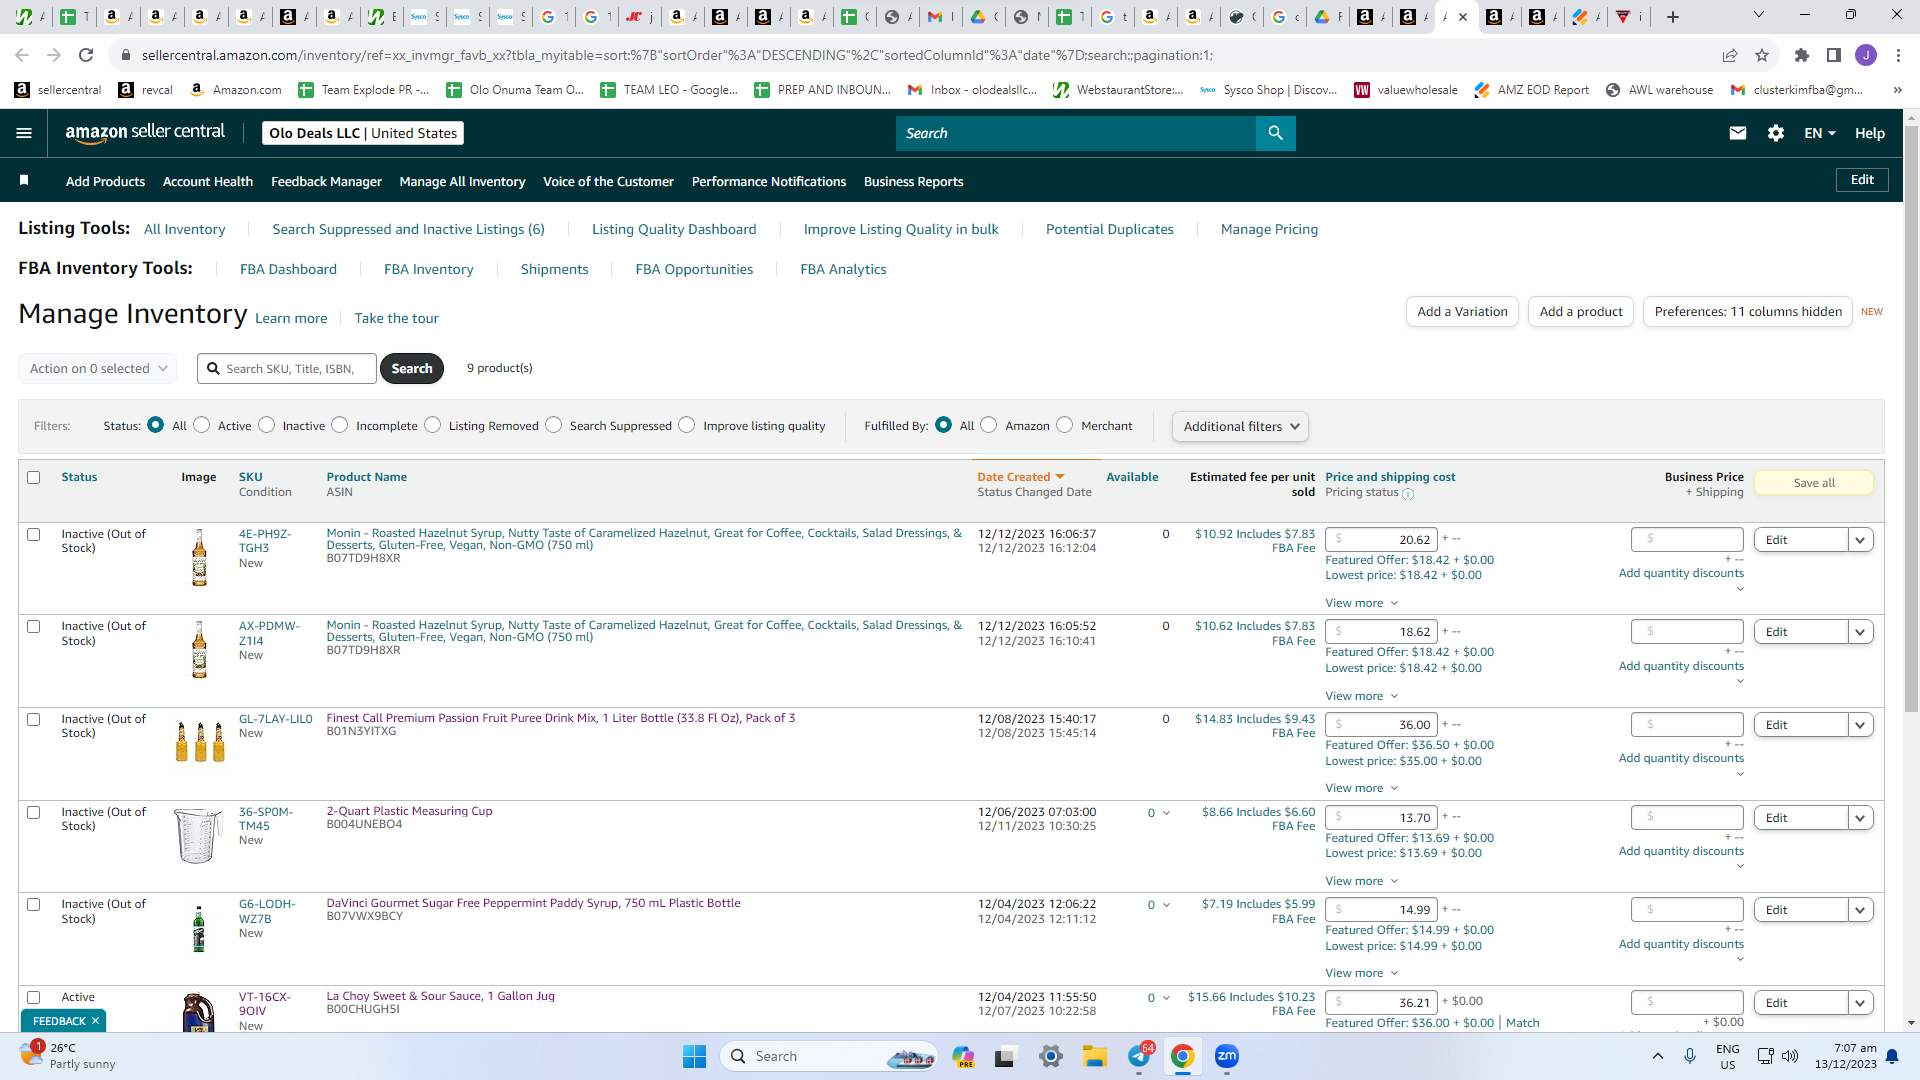
Task: Open a new browser tab
Action: [x=1673, y=16]
